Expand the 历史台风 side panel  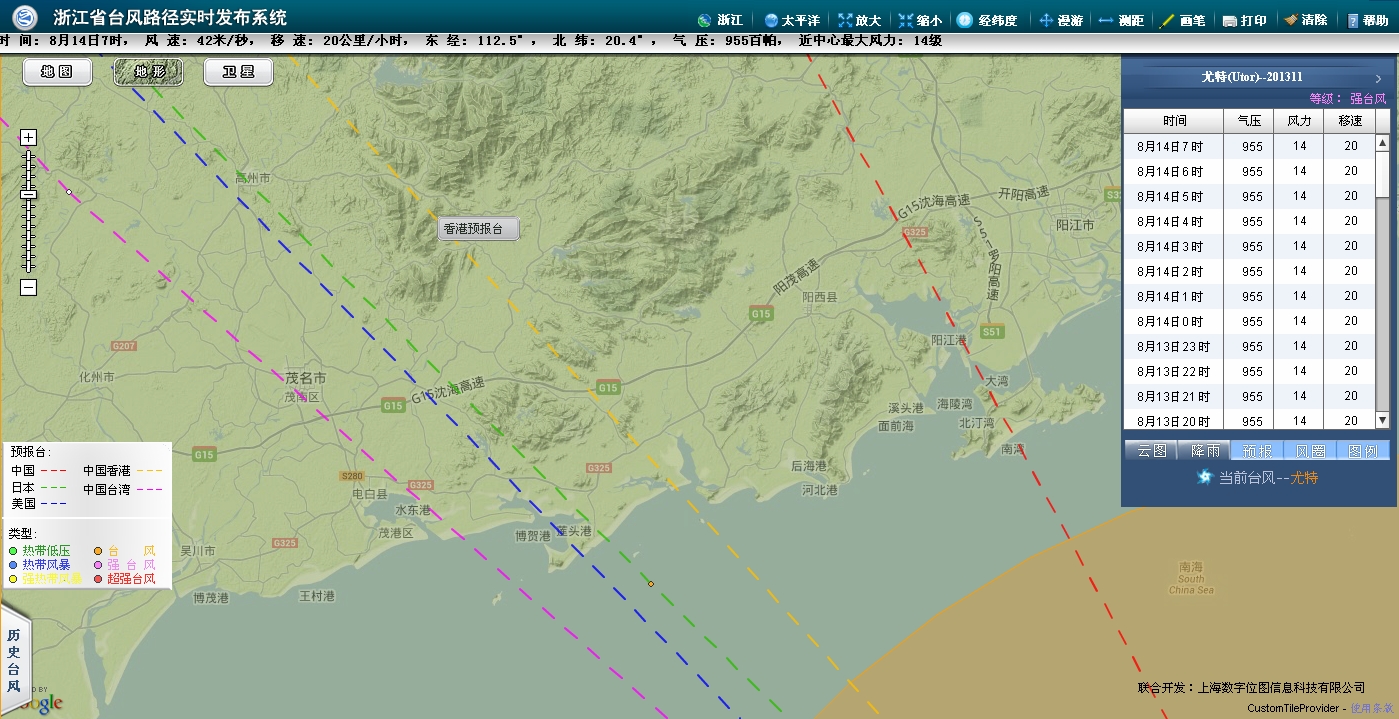tap(14, 661)
